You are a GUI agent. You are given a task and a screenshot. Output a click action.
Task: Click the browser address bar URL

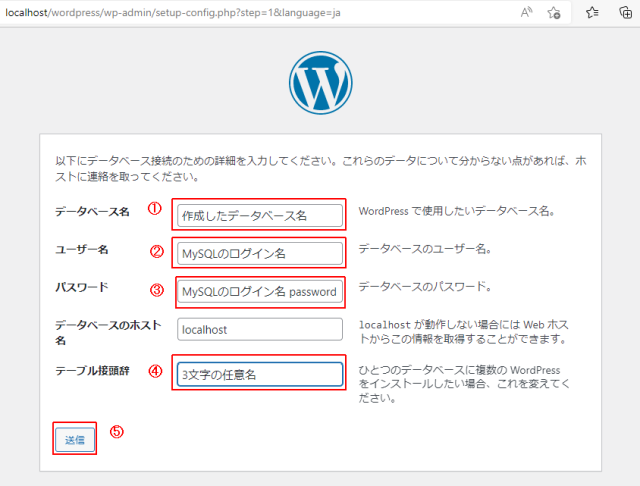point(173,13)
